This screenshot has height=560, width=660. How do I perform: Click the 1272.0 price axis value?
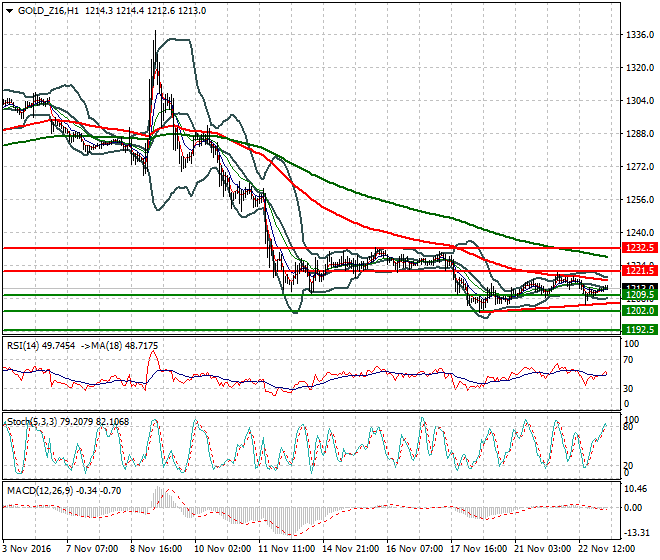(x=640, y=167)
